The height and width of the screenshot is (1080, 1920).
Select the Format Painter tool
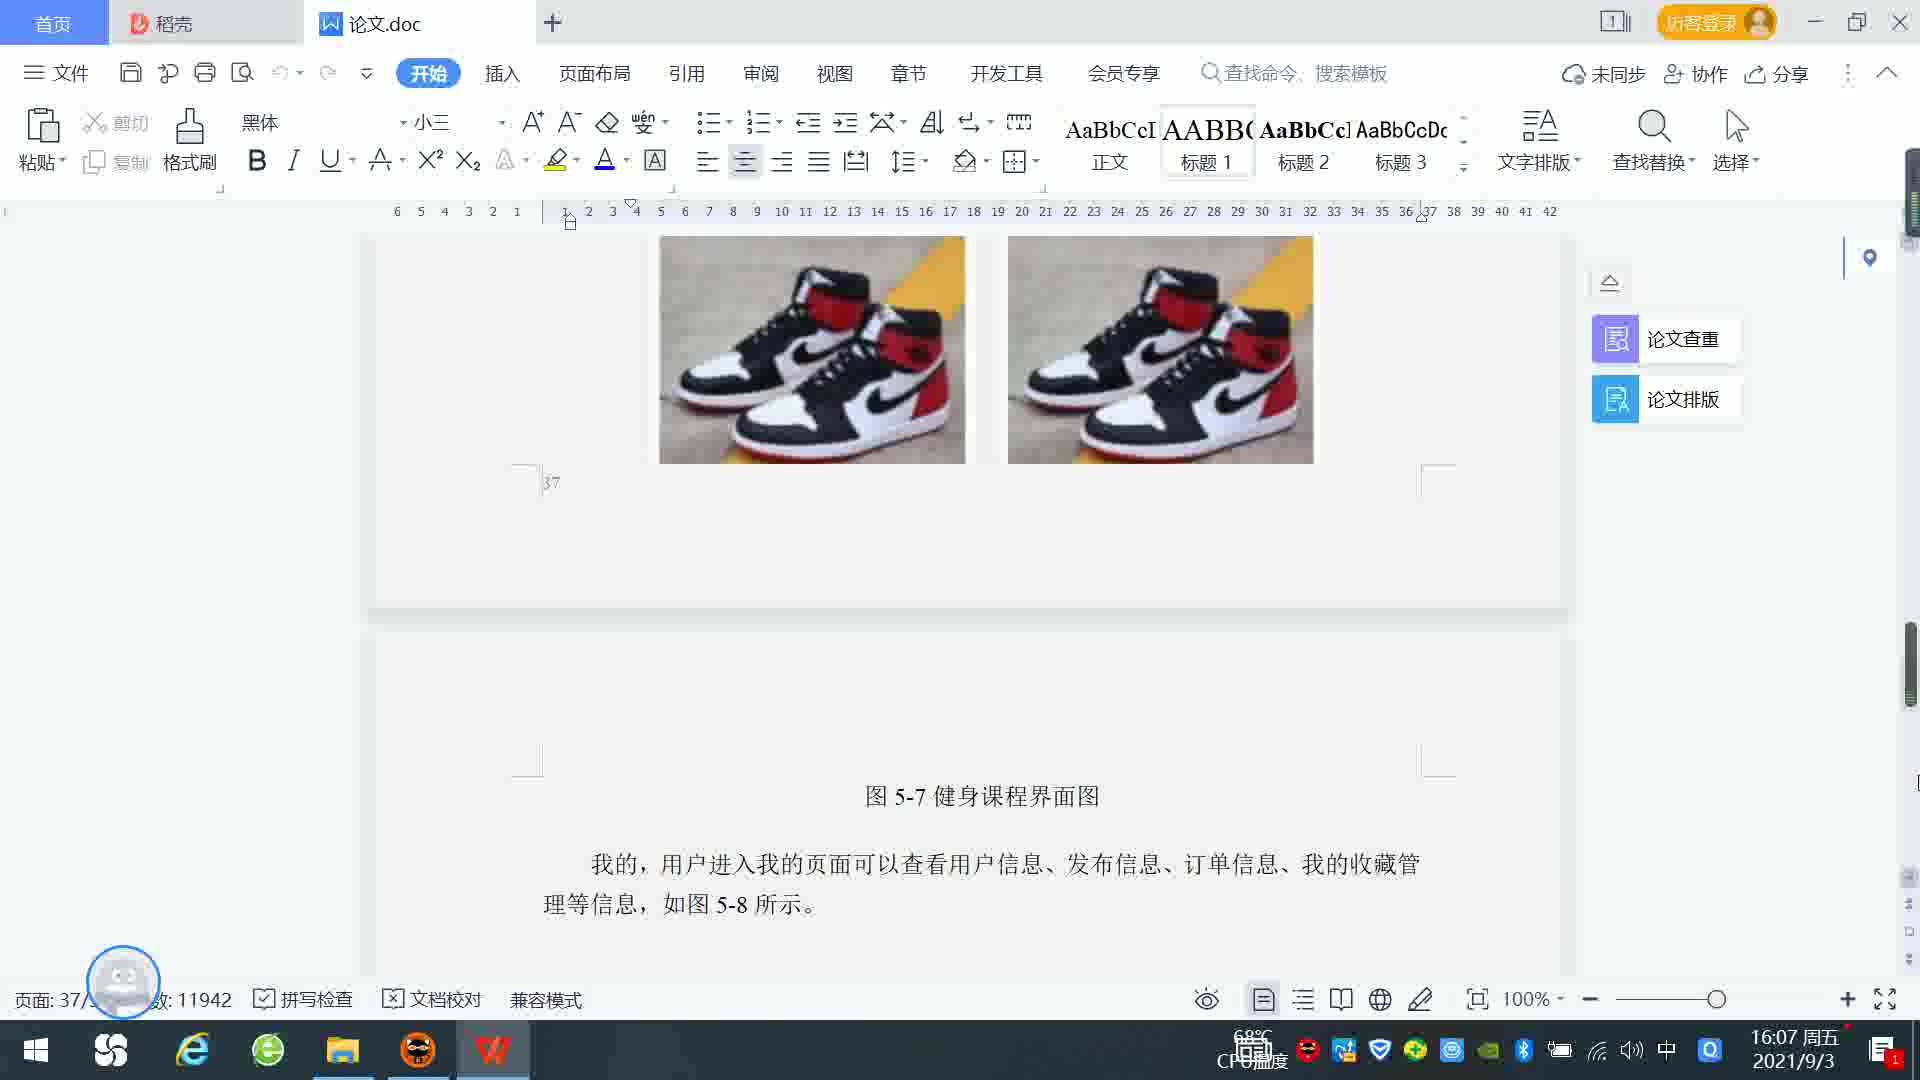[189, 140]
